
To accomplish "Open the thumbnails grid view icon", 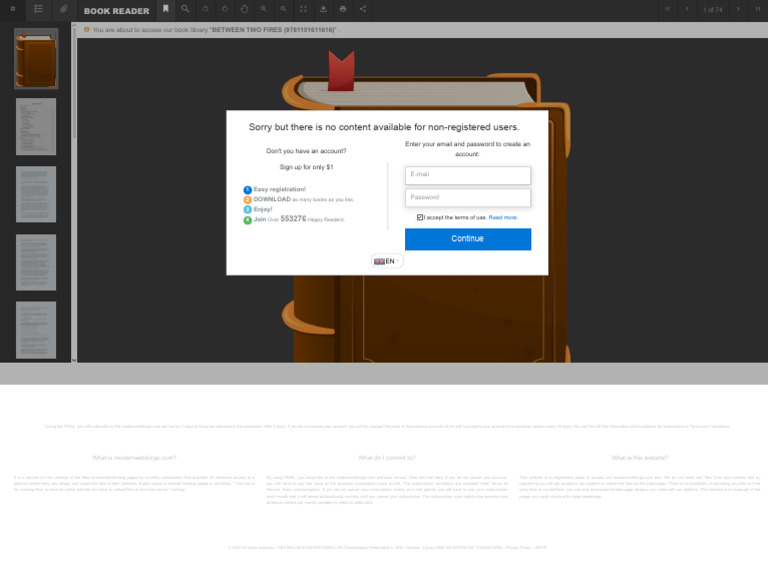I will point(13,9).
